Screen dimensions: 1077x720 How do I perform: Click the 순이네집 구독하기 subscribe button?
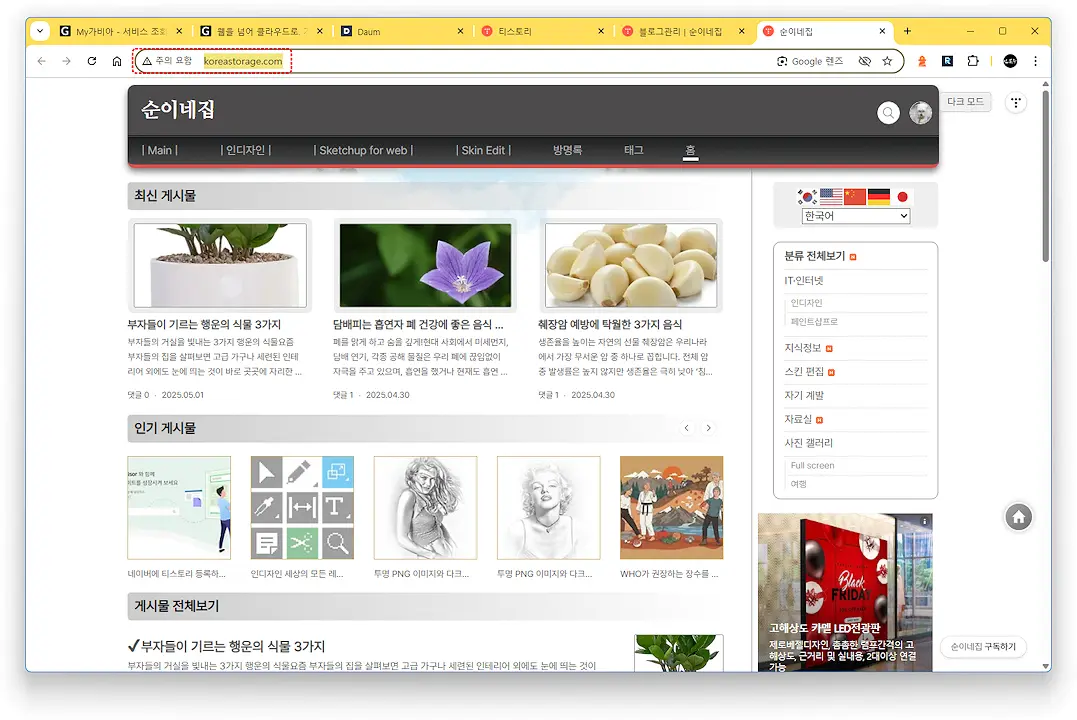[981, 646]
